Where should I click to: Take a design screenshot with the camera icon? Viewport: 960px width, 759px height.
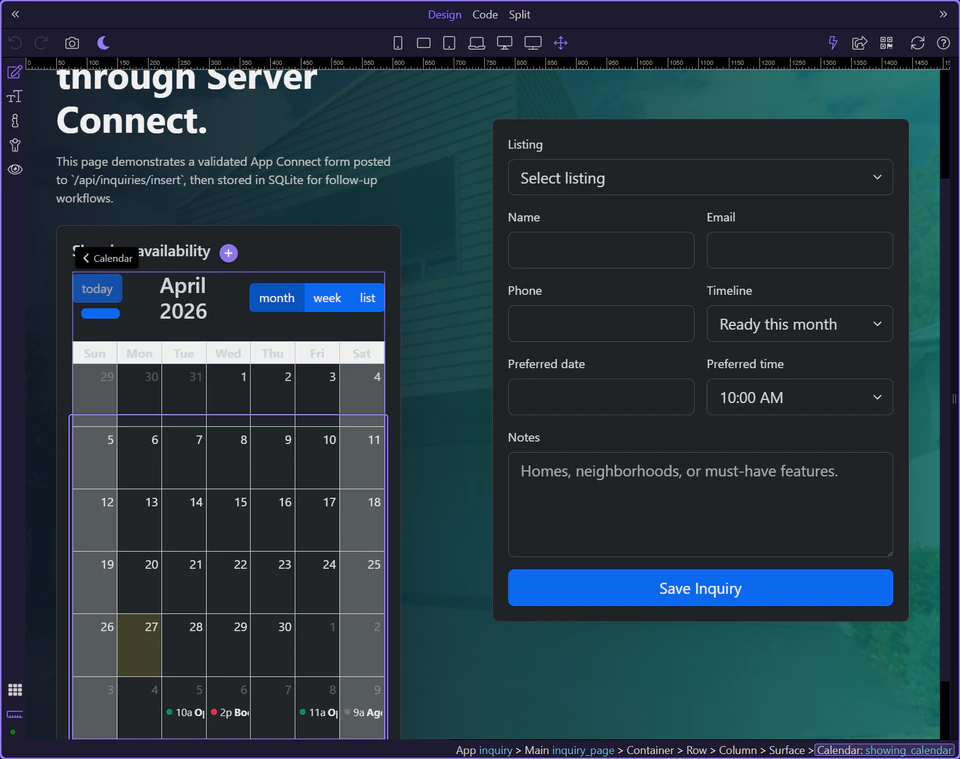72,43
